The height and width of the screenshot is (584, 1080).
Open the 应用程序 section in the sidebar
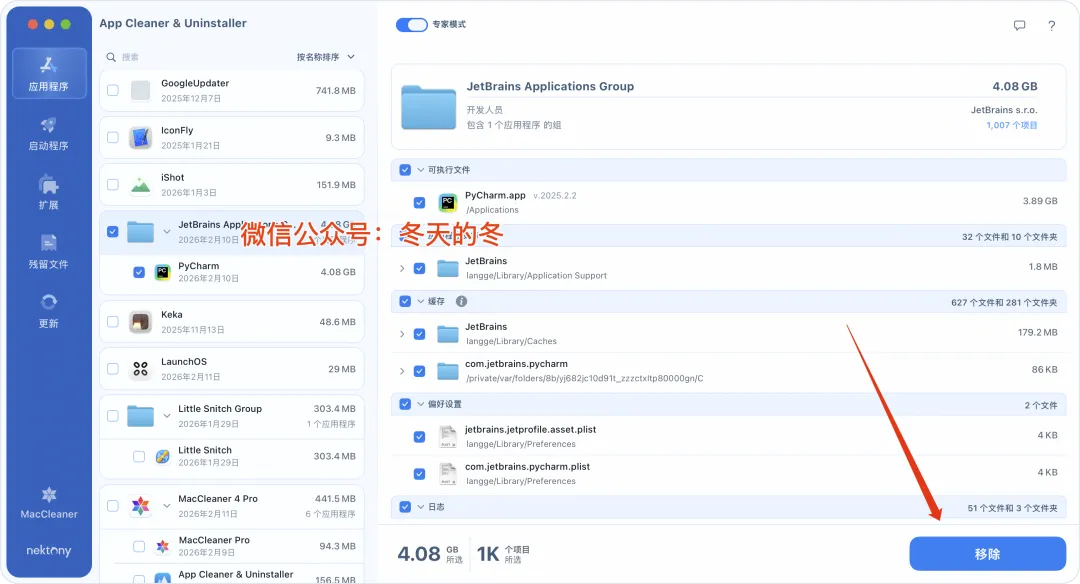pyautogui.click(x=48, y=74)
